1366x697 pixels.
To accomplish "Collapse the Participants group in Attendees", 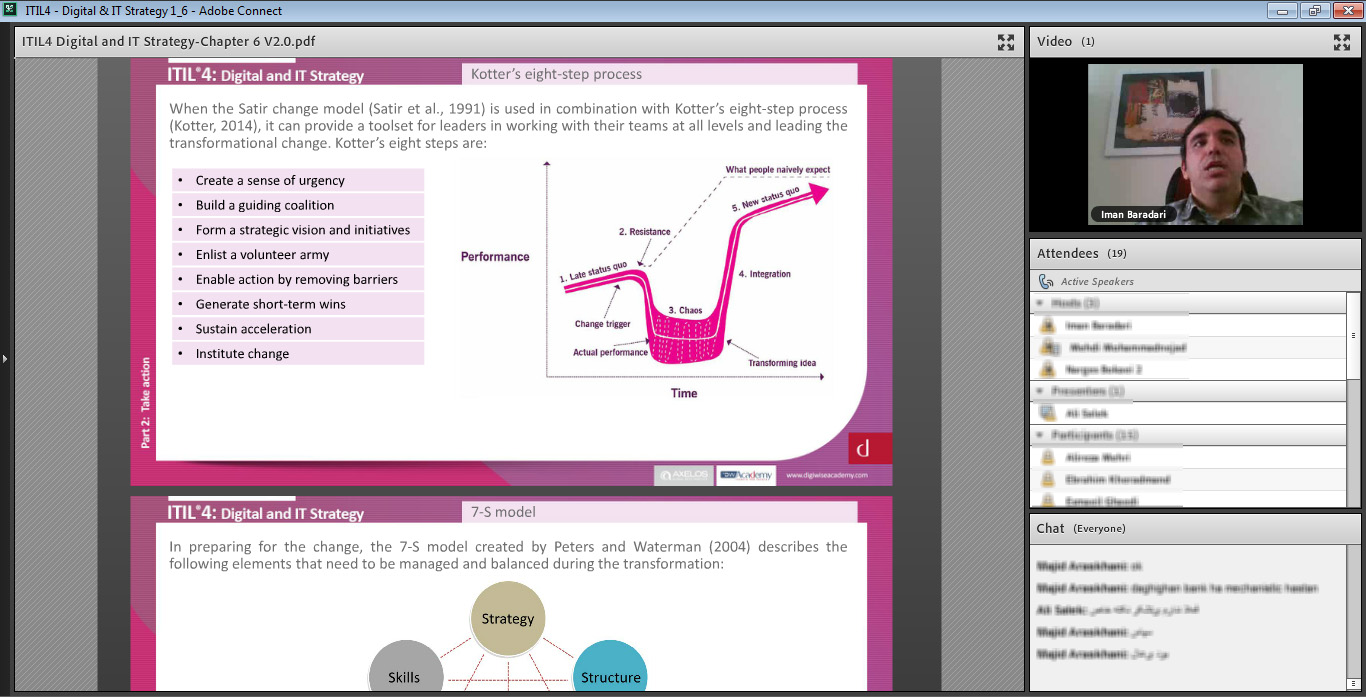I will click(x=1040, y=435).
